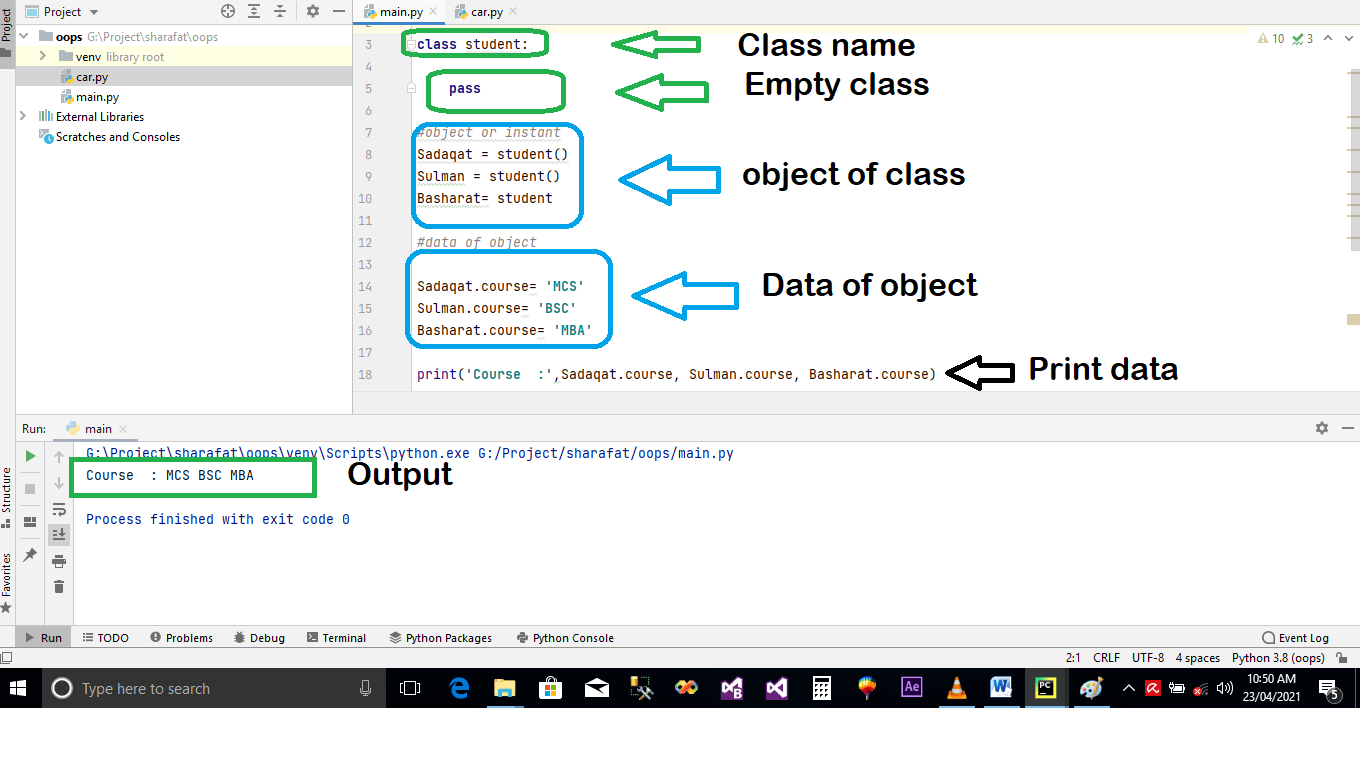Open the Terminal tool window
This screenshot has height=768, width=1366.
pyautogui.click(x=337, y=637)
